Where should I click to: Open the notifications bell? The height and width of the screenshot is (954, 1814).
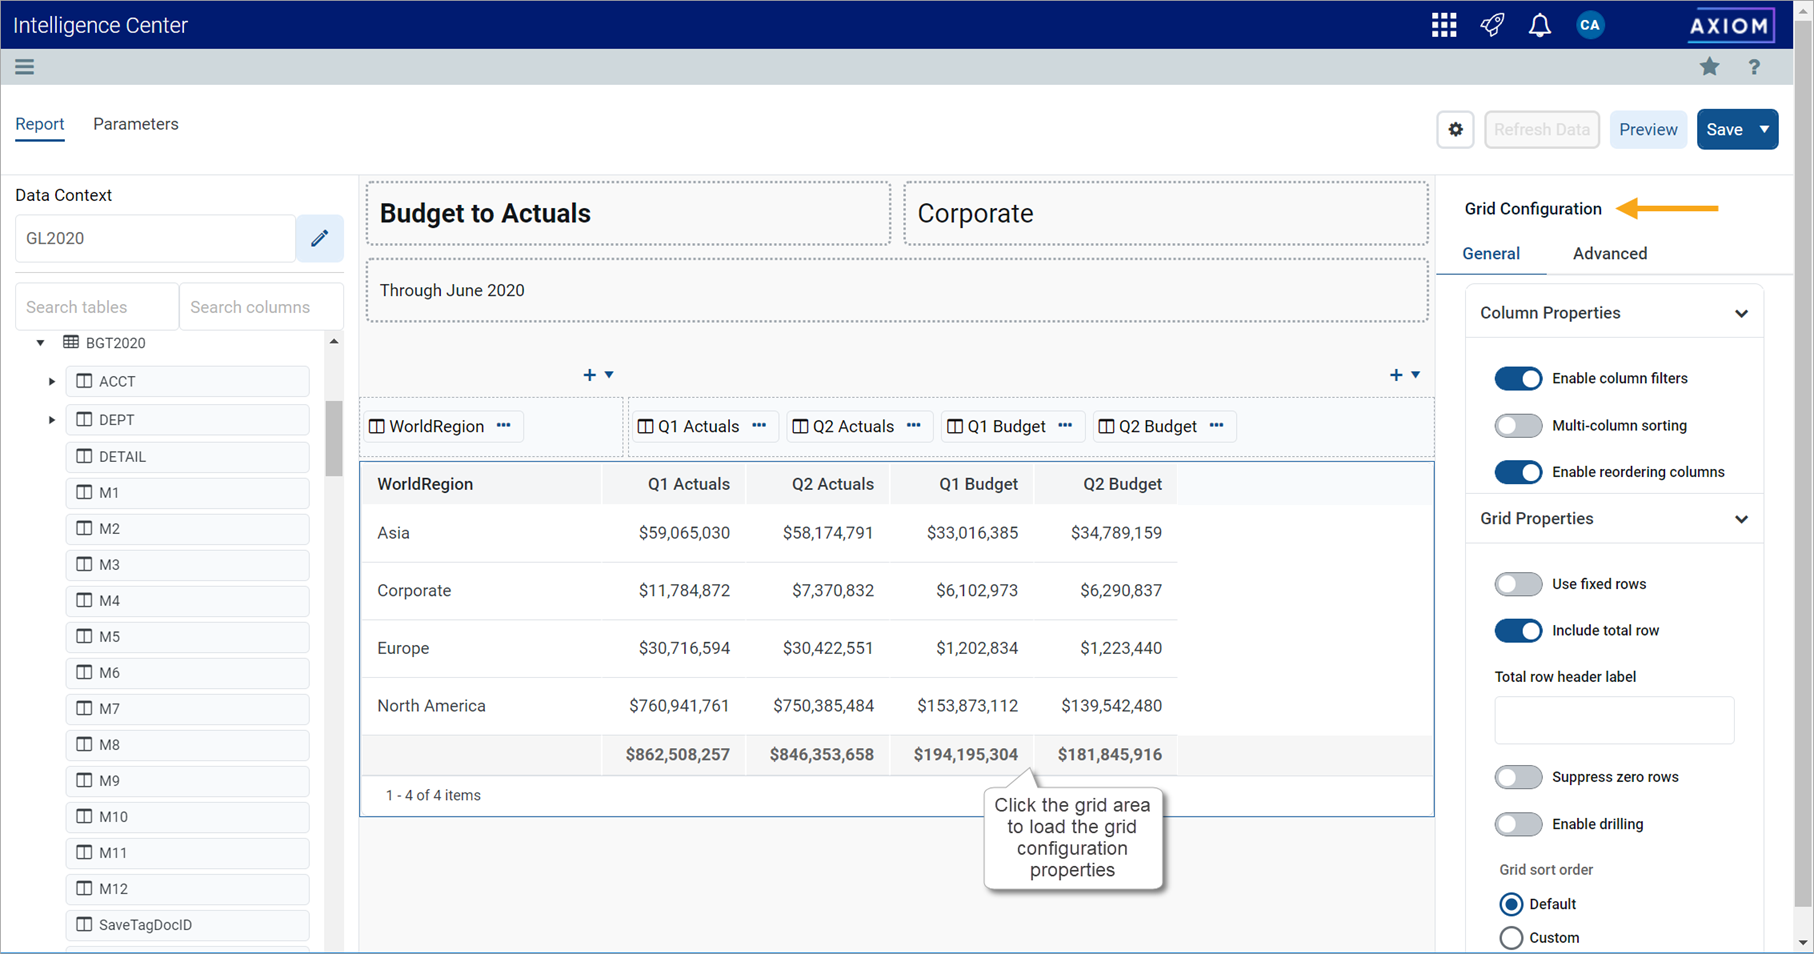1539,25
